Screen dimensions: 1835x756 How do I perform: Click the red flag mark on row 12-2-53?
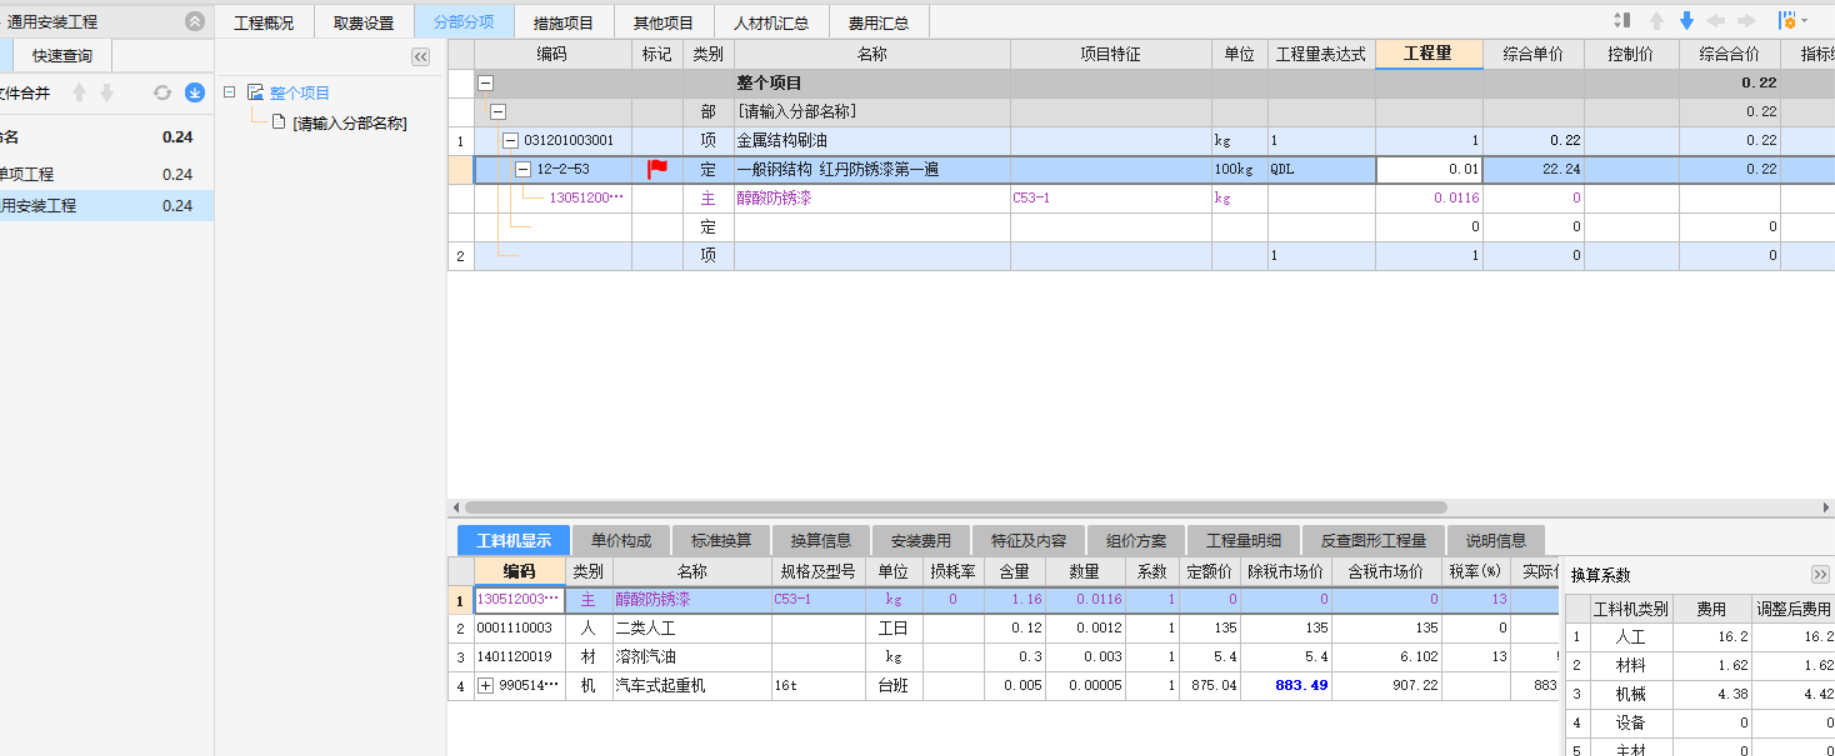pos(657,169)
